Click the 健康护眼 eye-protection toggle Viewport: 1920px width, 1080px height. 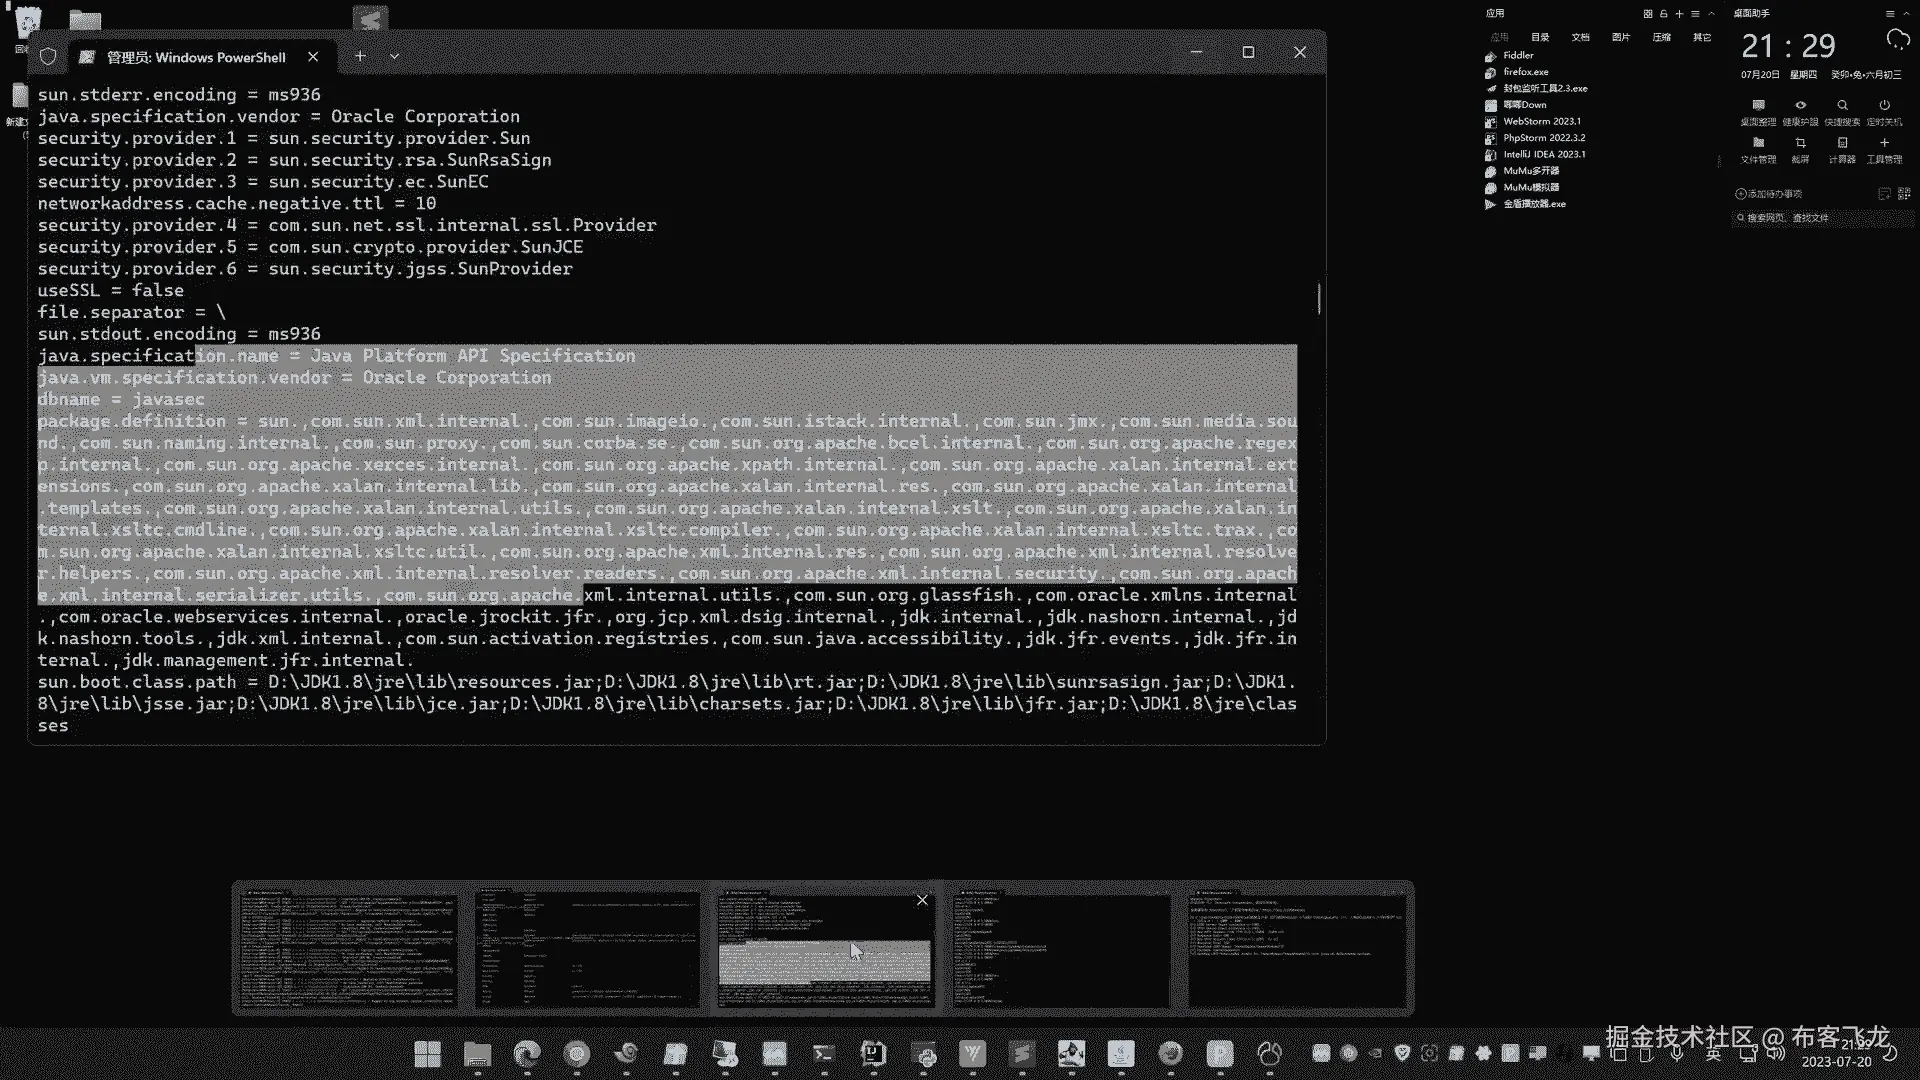tap(1800, 106)
